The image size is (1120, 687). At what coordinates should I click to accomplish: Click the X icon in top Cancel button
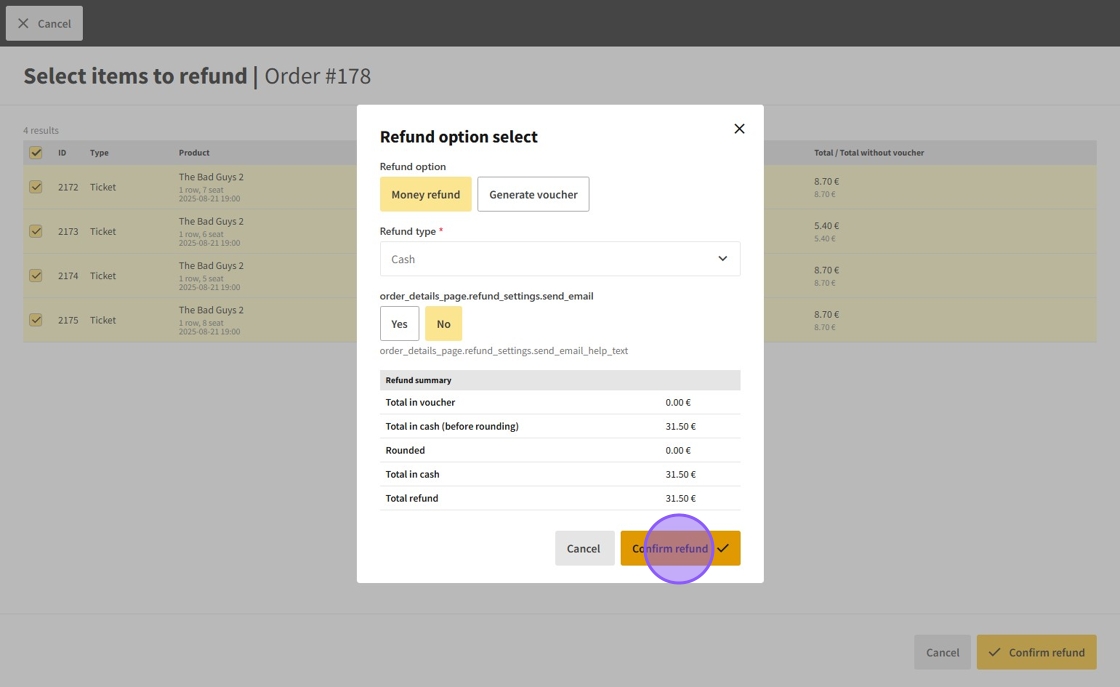(23, 23)
